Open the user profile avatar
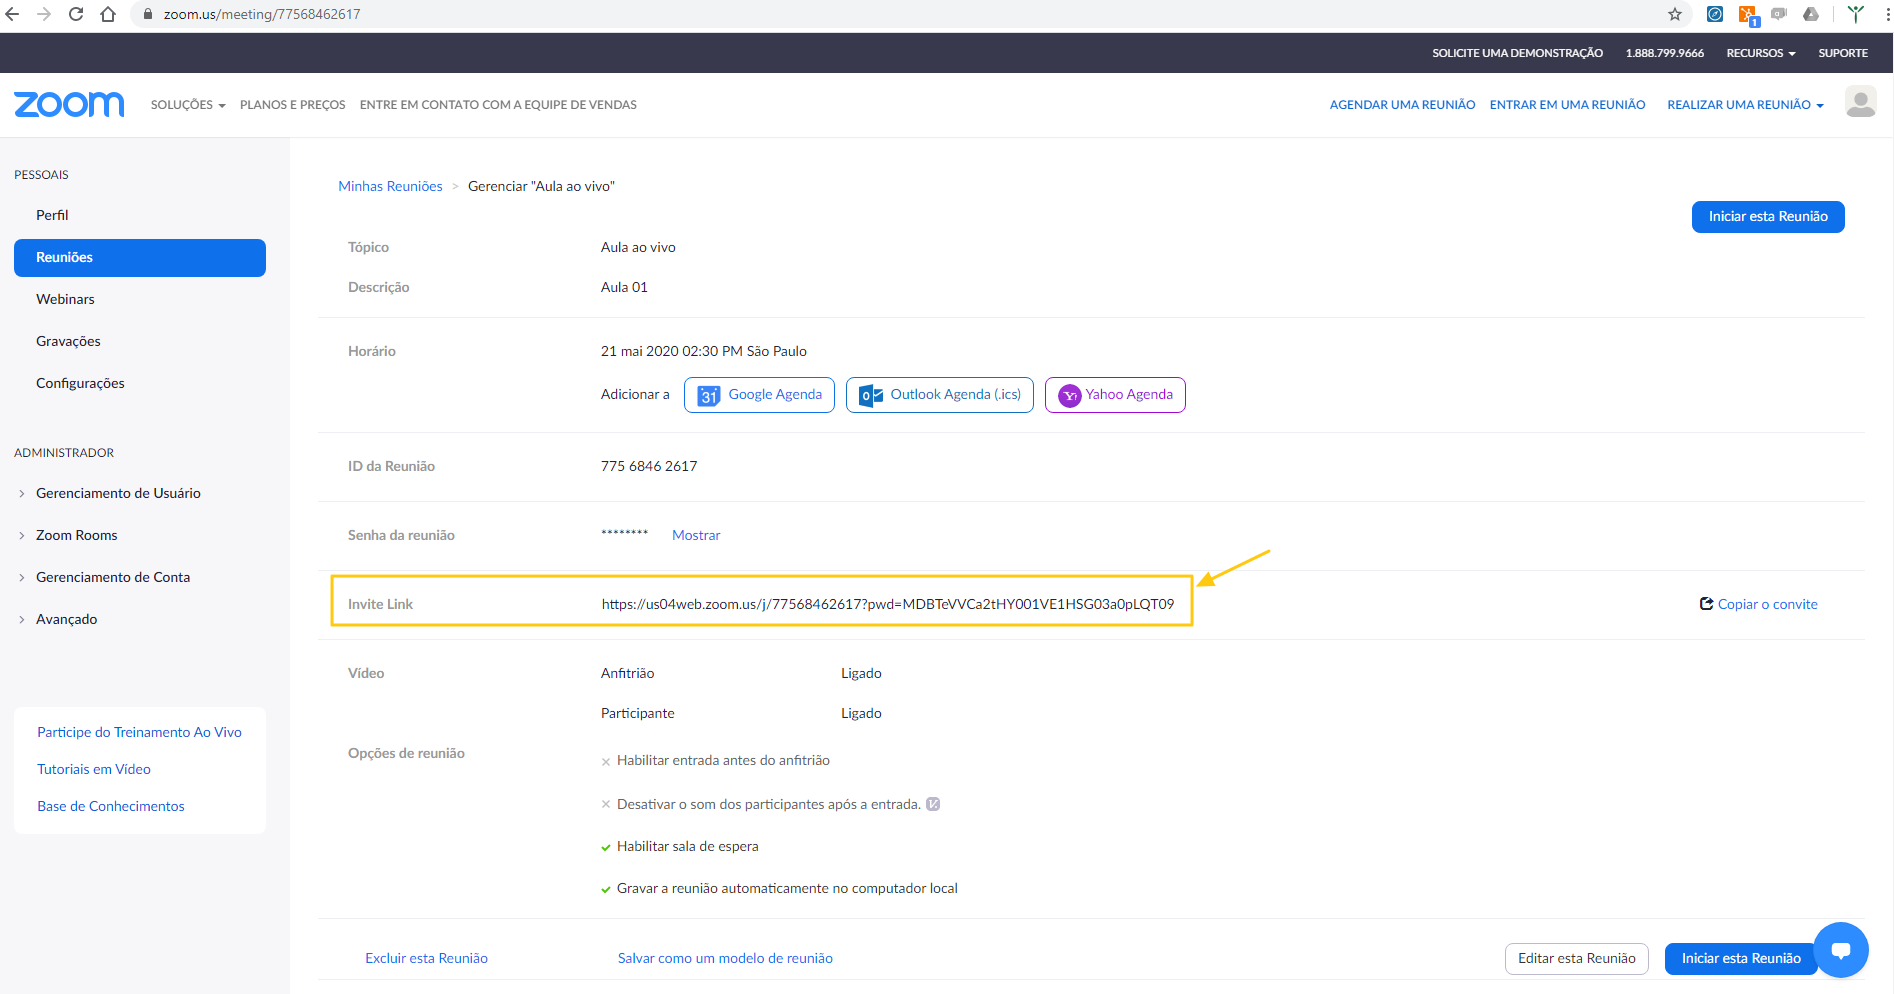 point(1860,102)
